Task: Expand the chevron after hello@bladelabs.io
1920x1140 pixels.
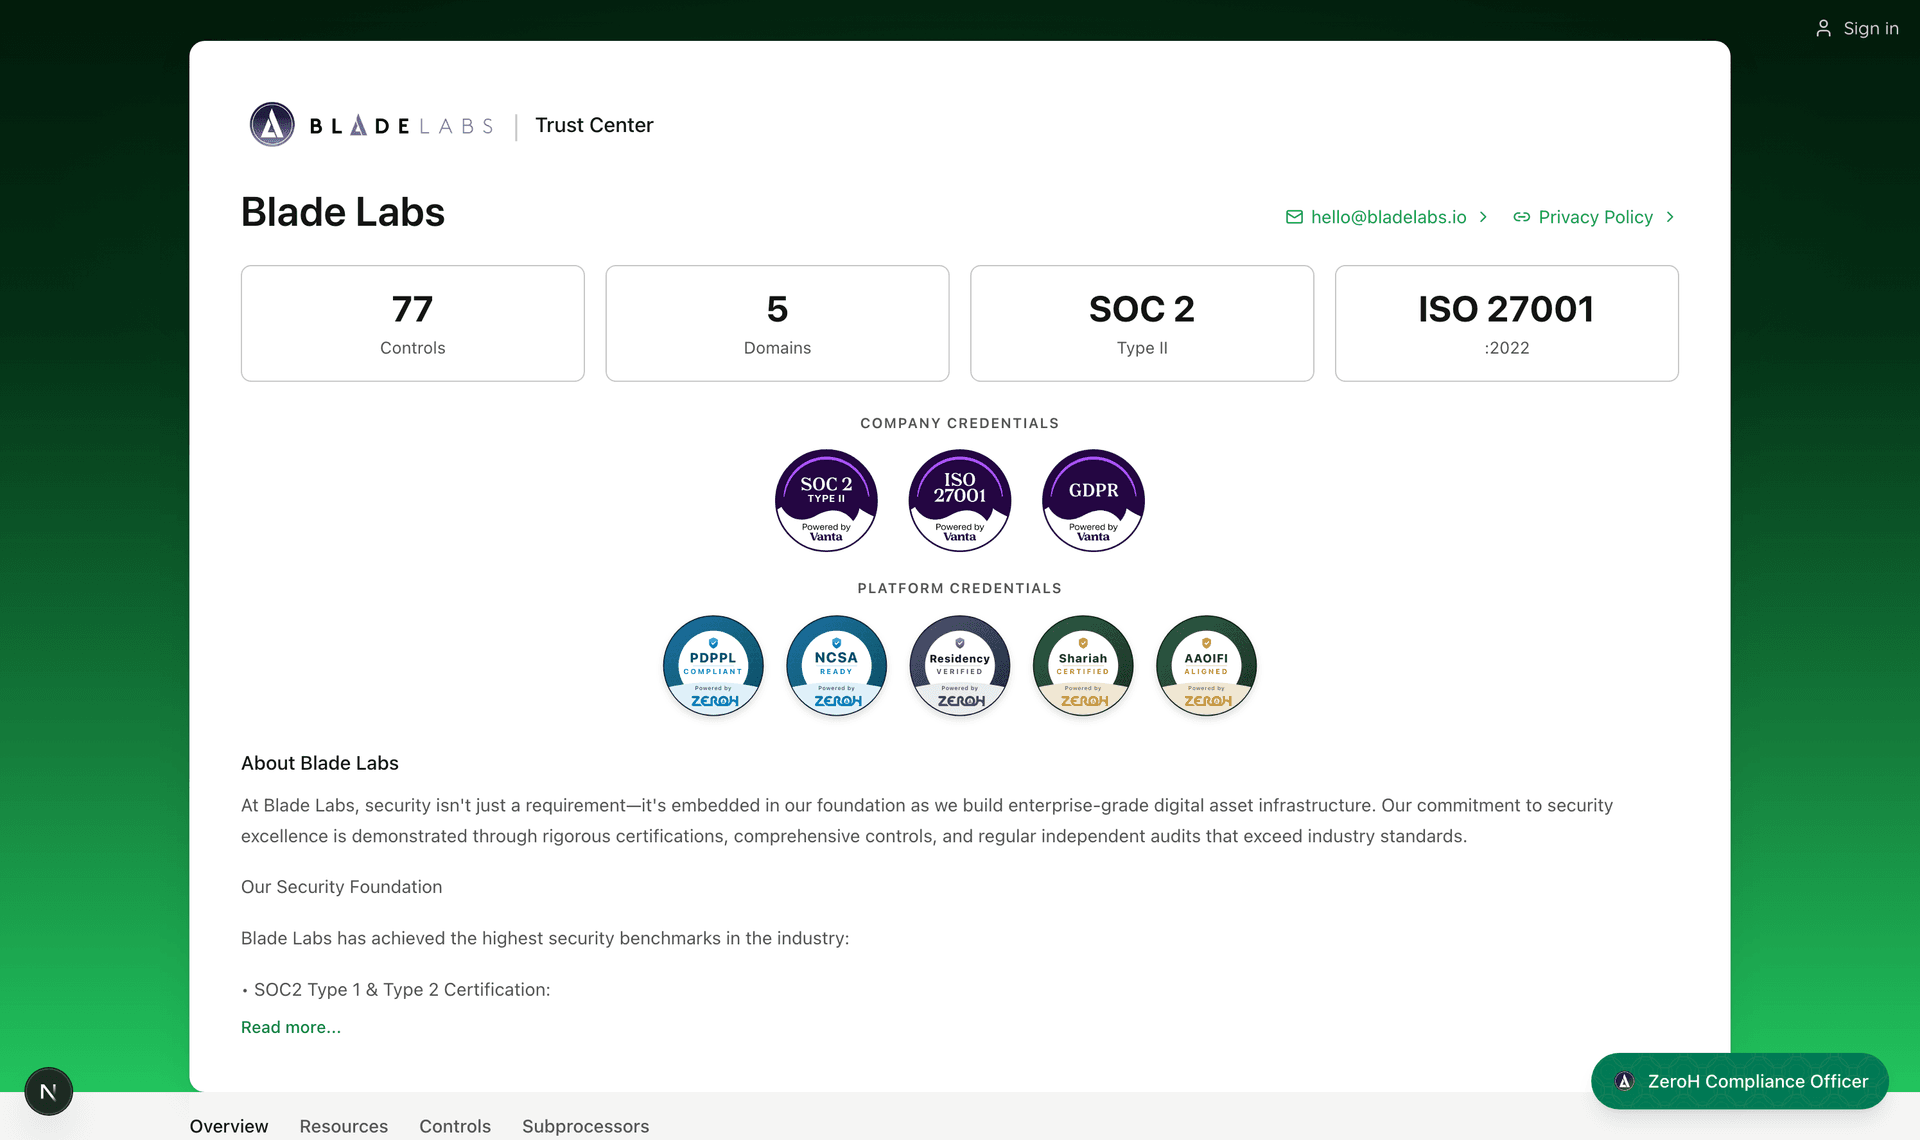Action: coord(1484,217)
